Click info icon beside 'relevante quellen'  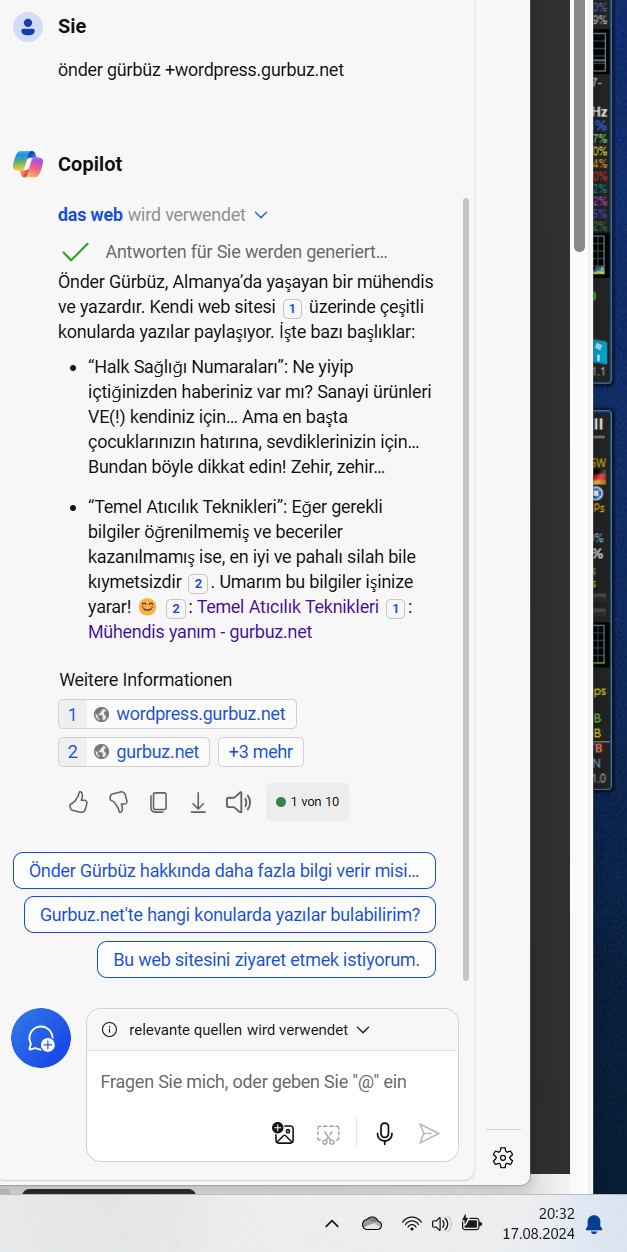[x=110, y=1029]
